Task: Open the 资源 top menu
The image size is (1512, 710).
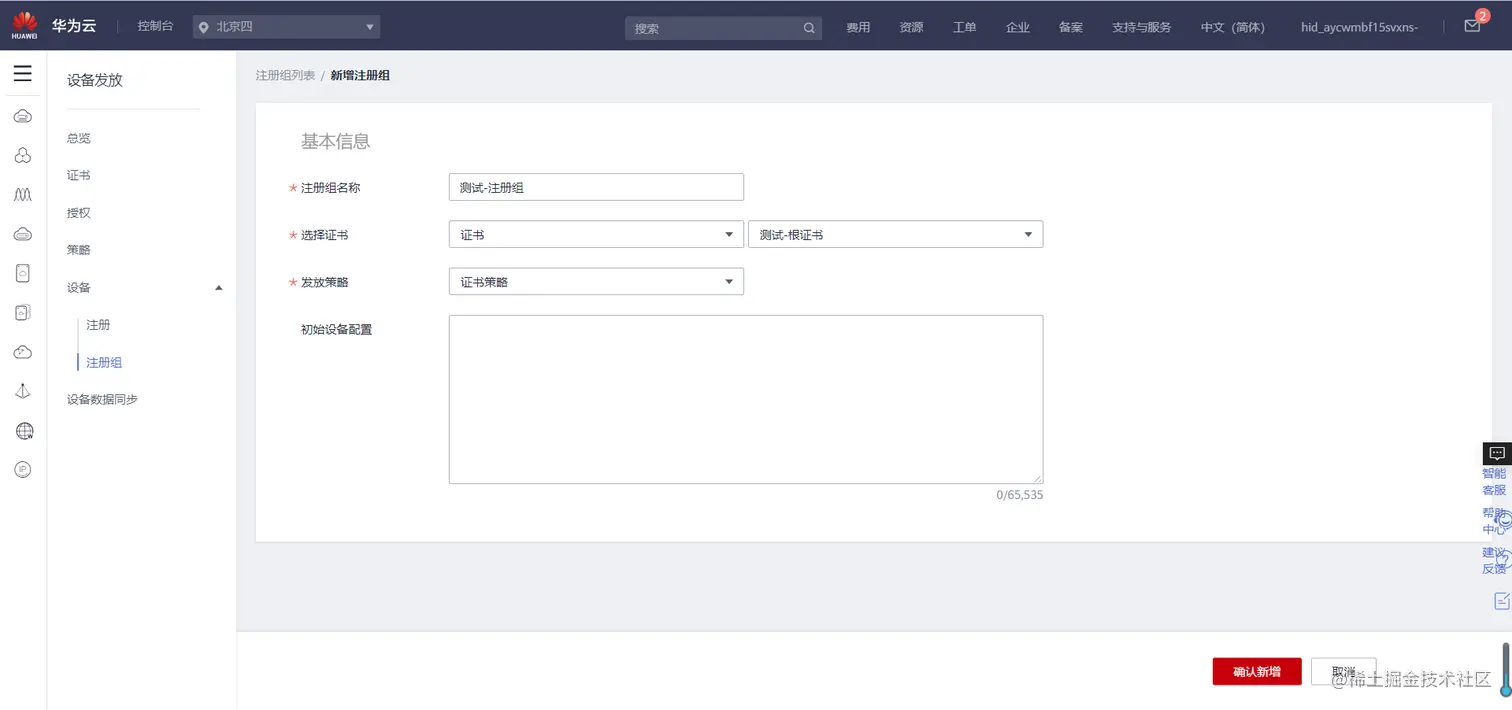Action: click(911, 27)
